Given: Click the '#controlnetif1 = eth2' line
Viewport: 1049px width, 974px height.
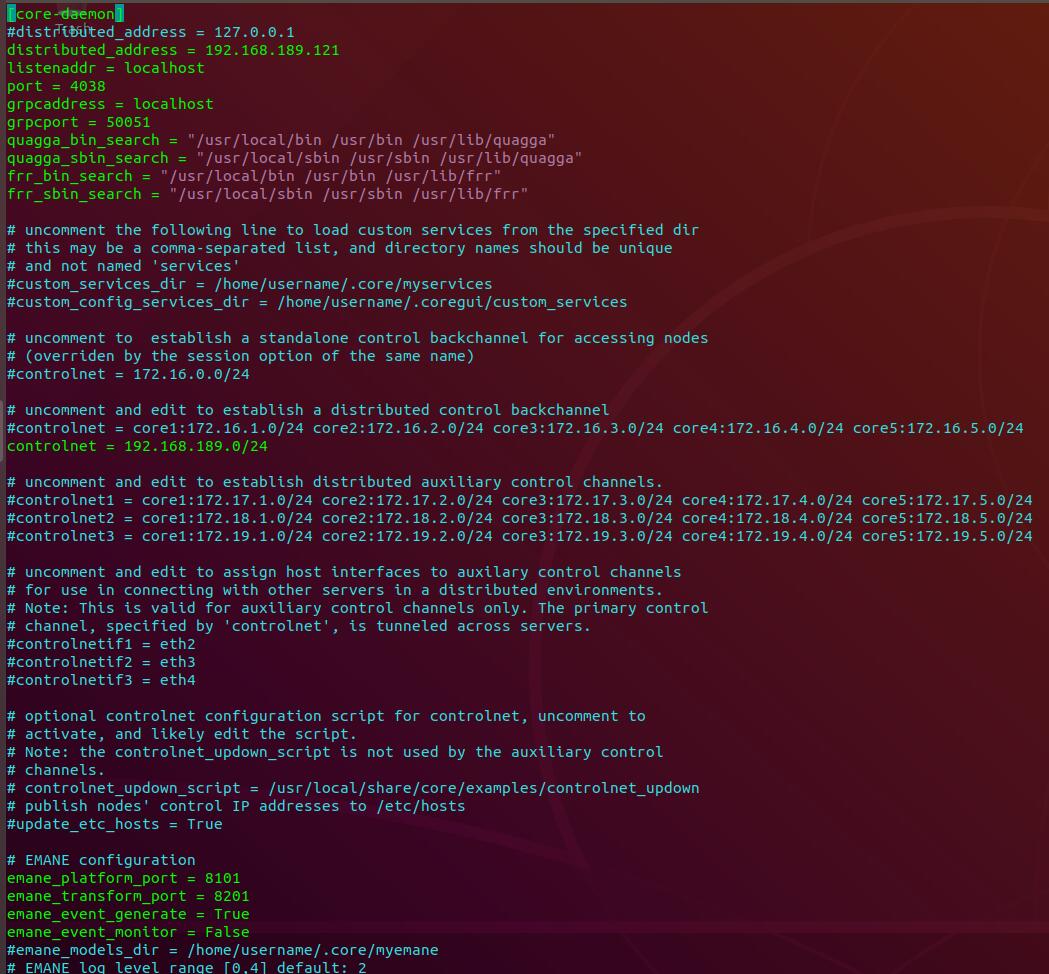Looking at the screenshot, I should point(101,645).
